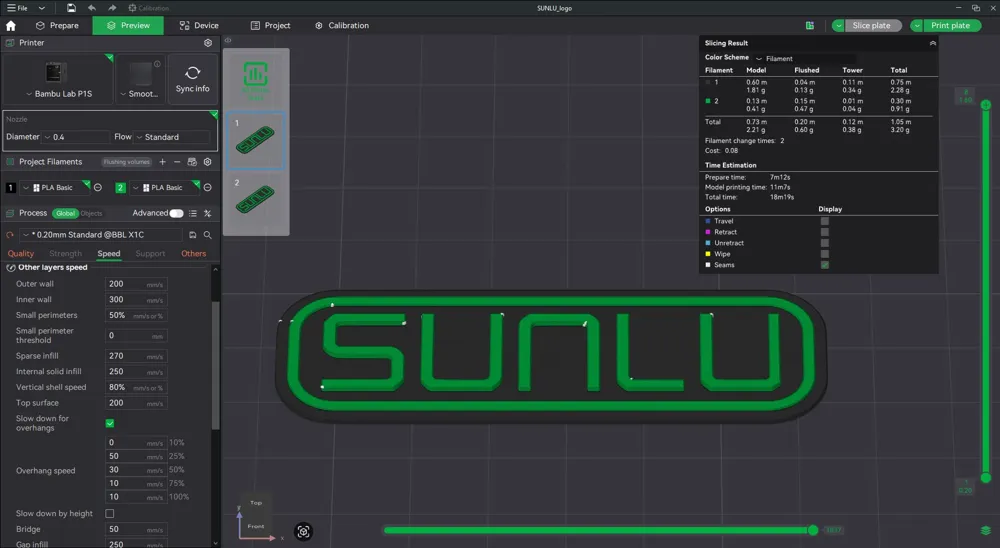Screen dimensions: 1000x548
Task: Click the Home icon
Action: [x=11, y=26]
